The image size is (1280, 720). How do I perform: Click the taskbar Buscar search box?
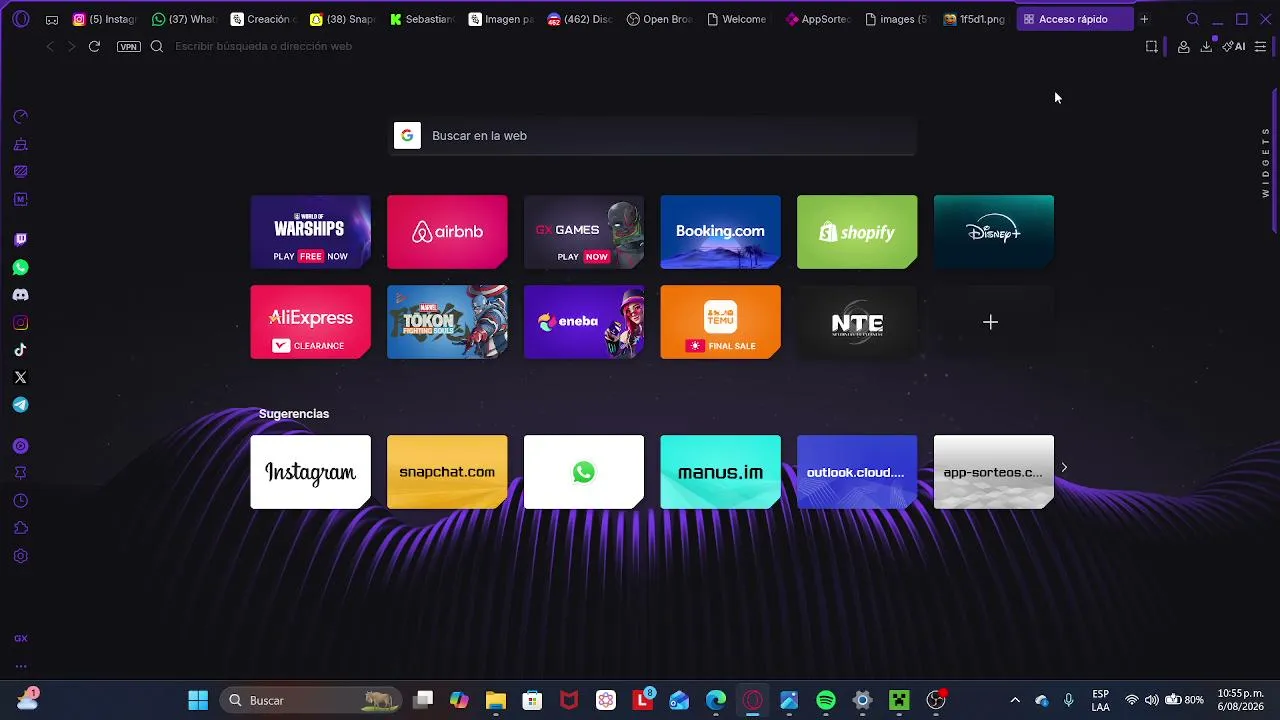310,700
